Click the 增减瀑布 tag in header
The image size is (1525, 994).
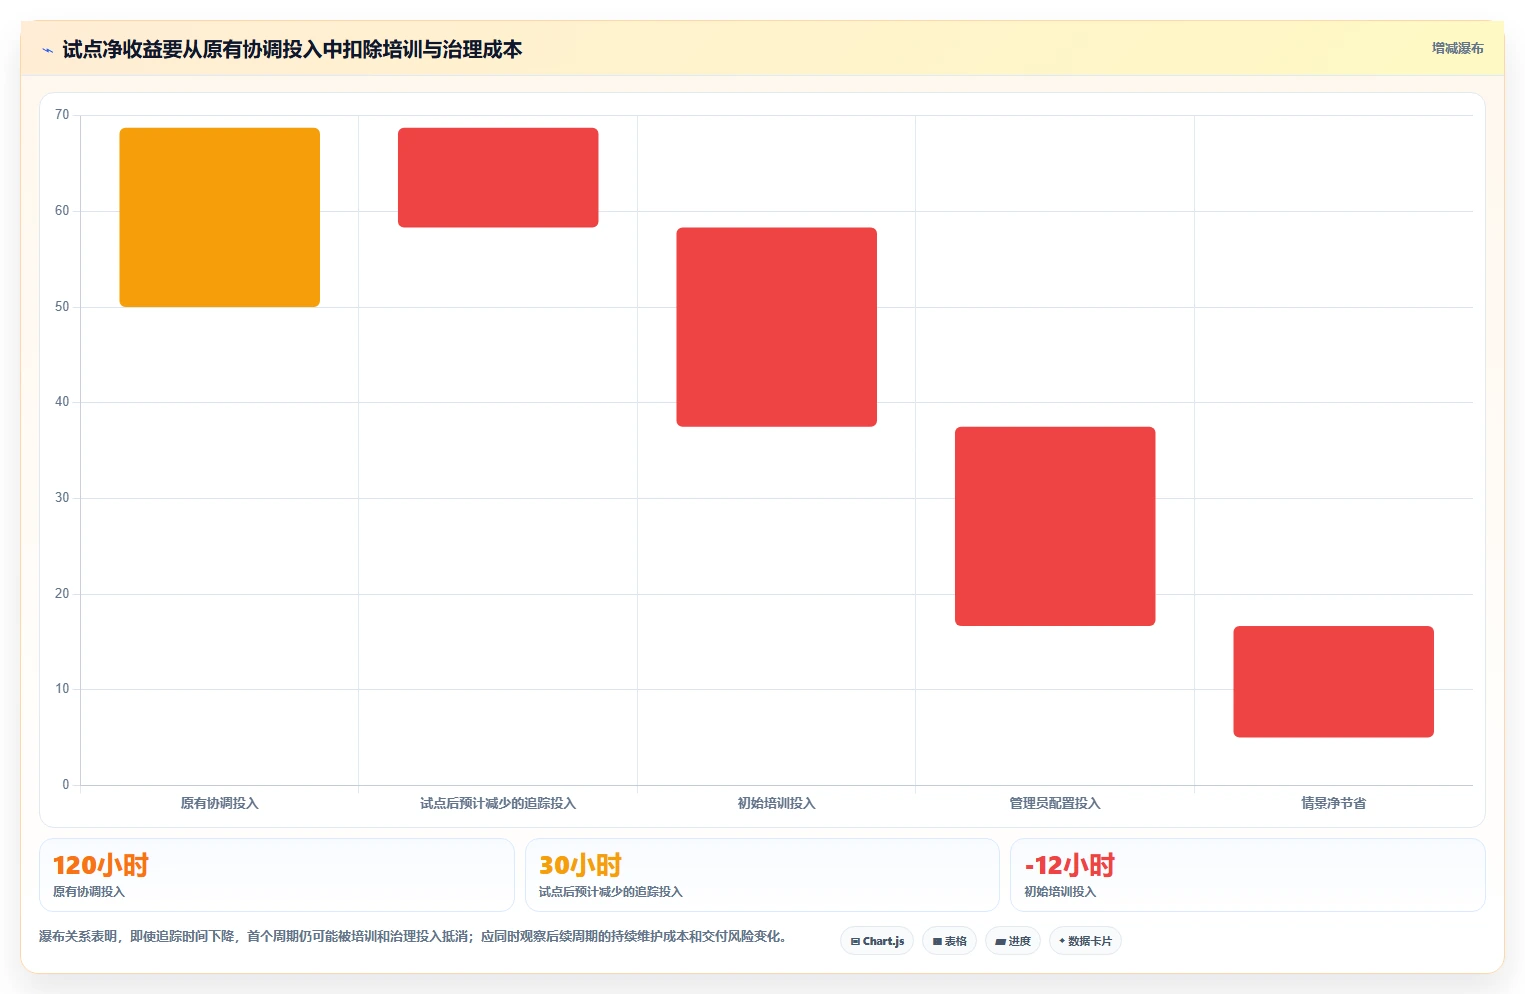point(1457,48)
